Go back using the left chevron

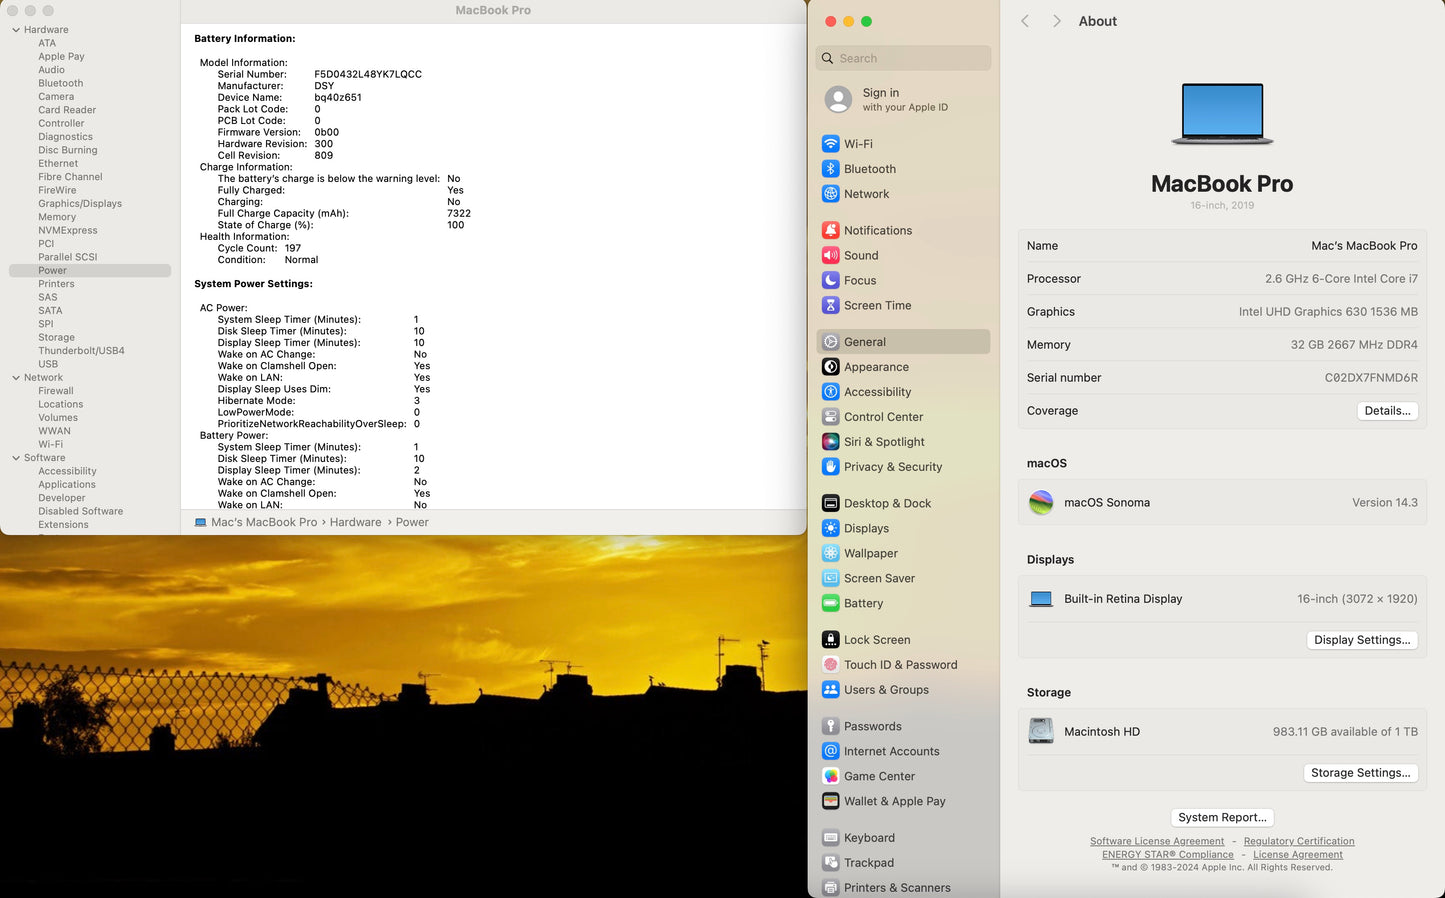[1025, 21]
